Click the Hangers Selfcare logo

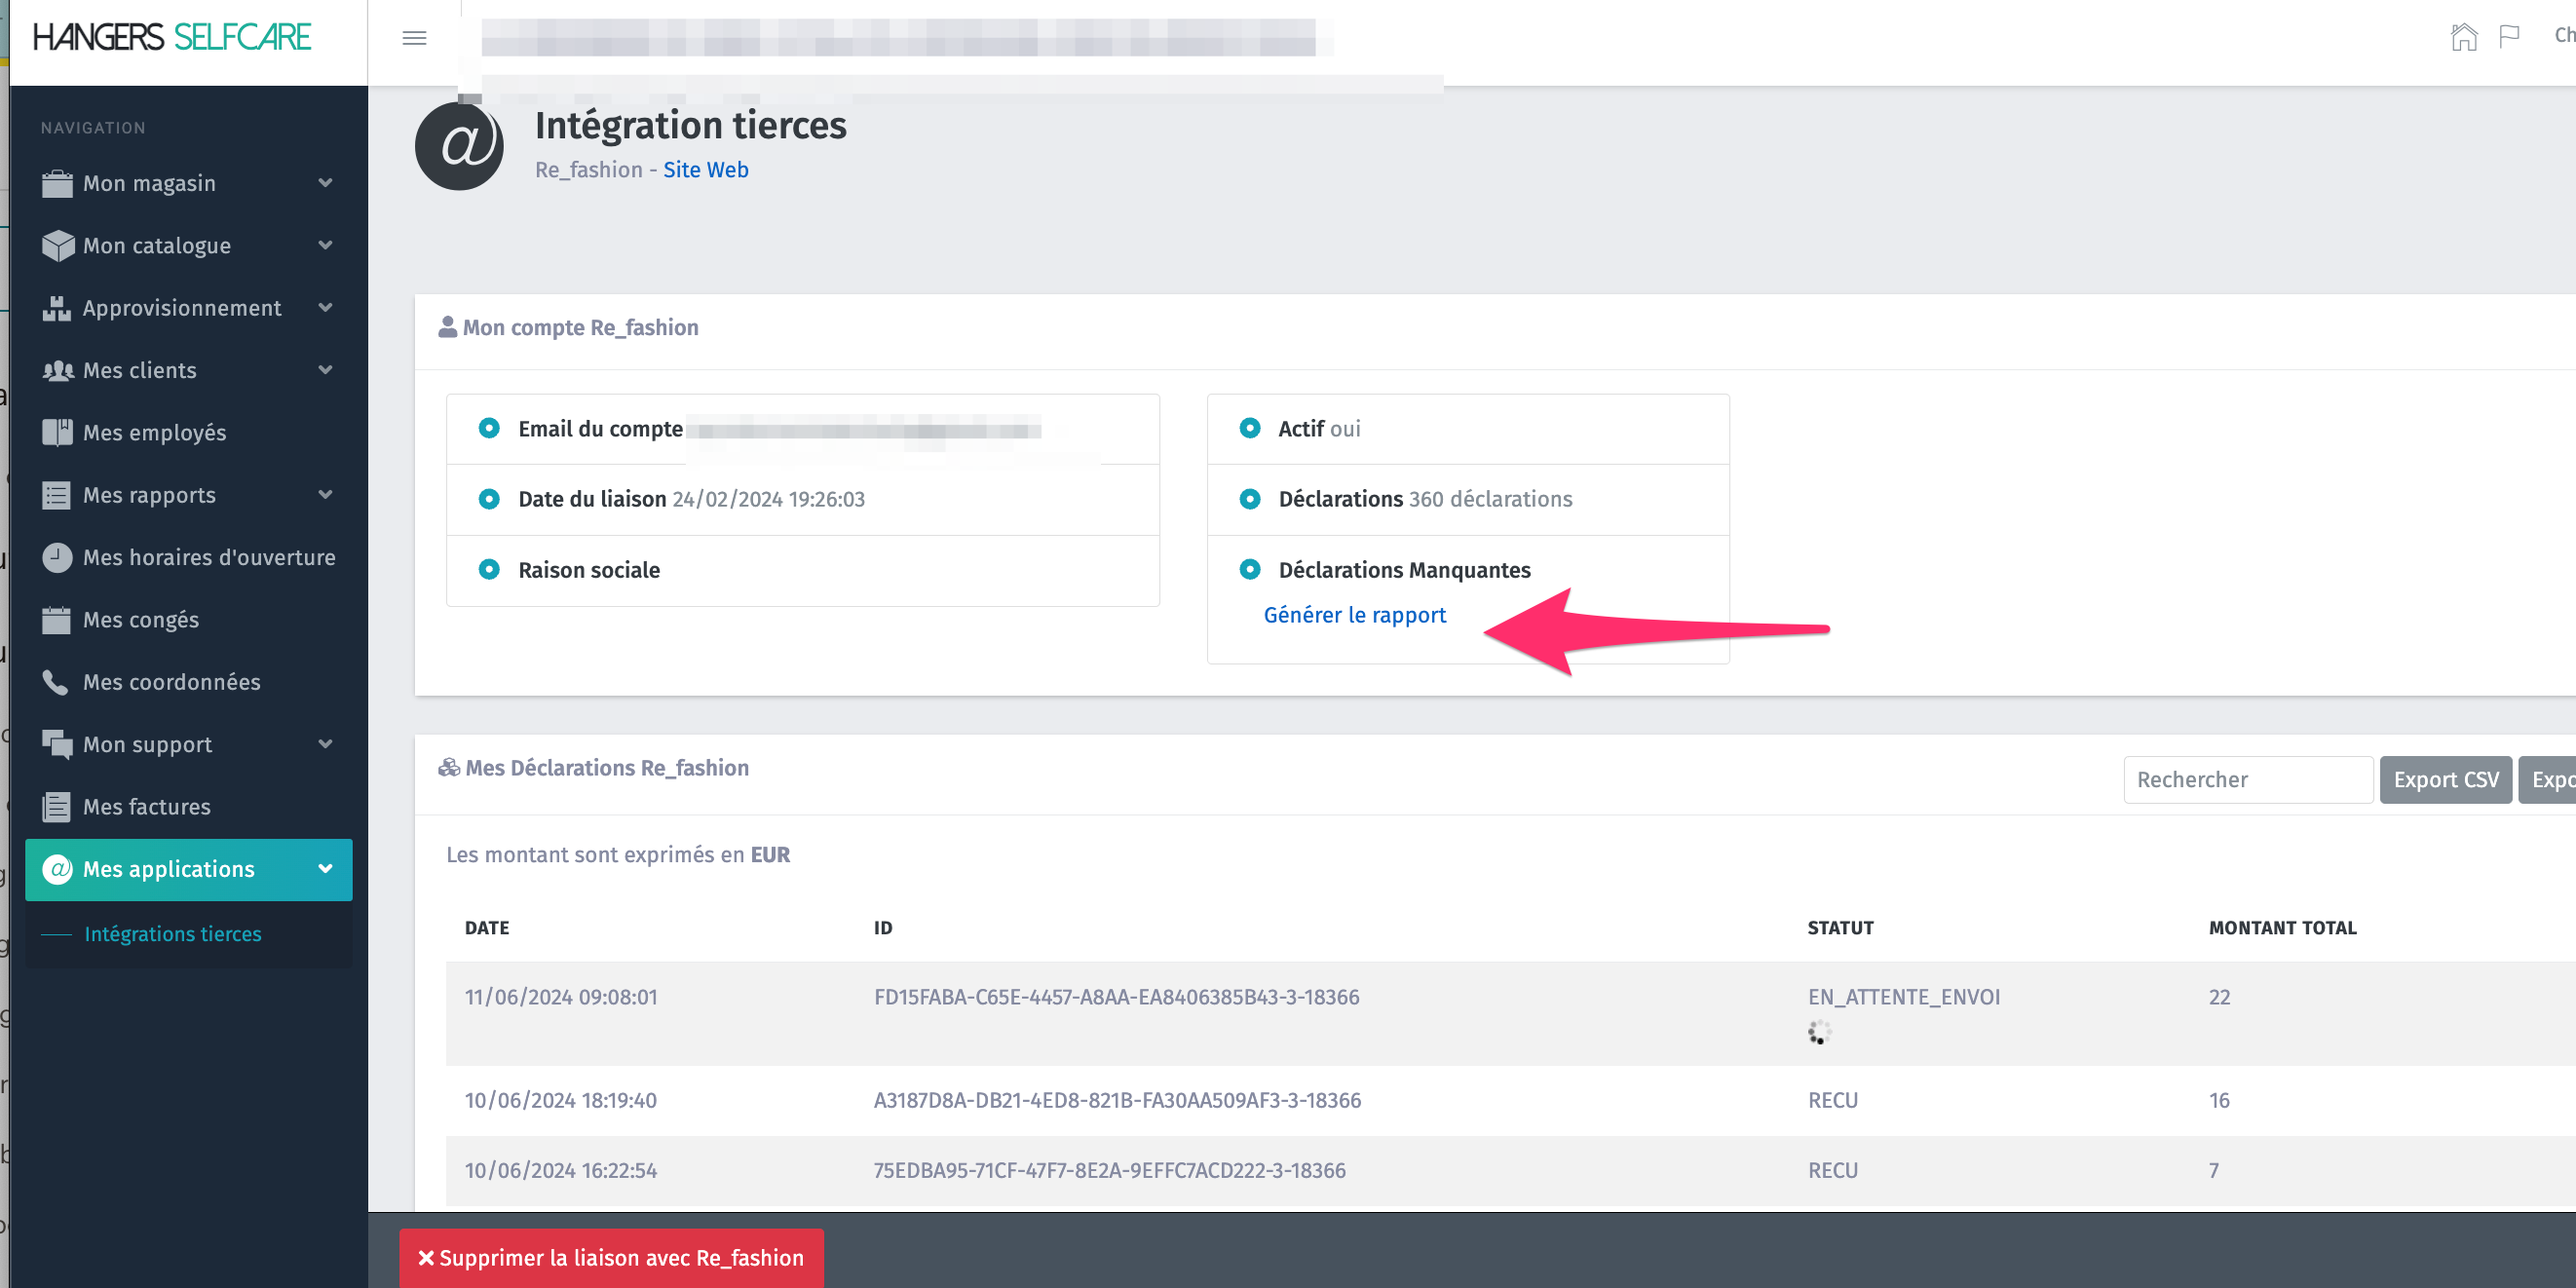point(172,37)
